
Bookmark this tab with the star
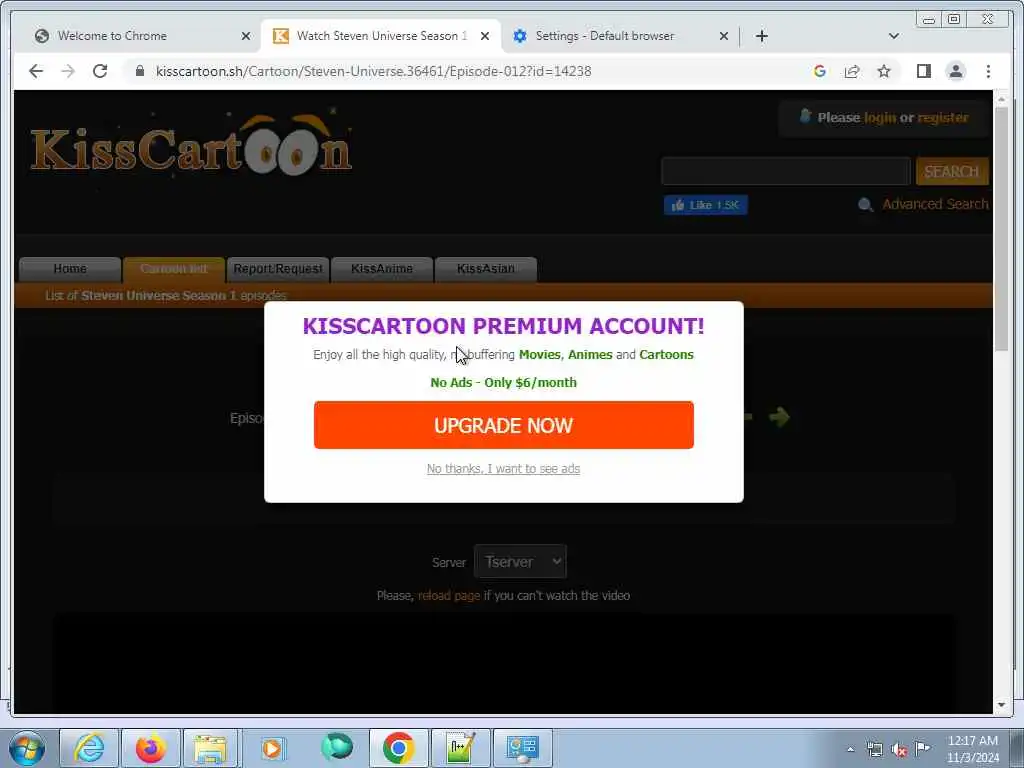click(x=884, y=71)
